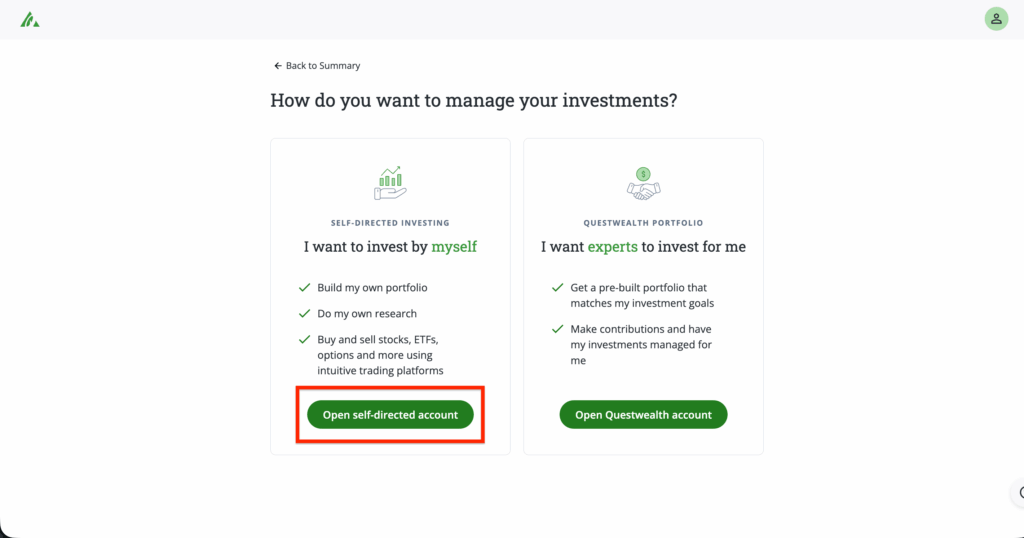Click checkmark beside Get a pre-built portfolio
Screen dimensions: 1024x538
[557, 288]
